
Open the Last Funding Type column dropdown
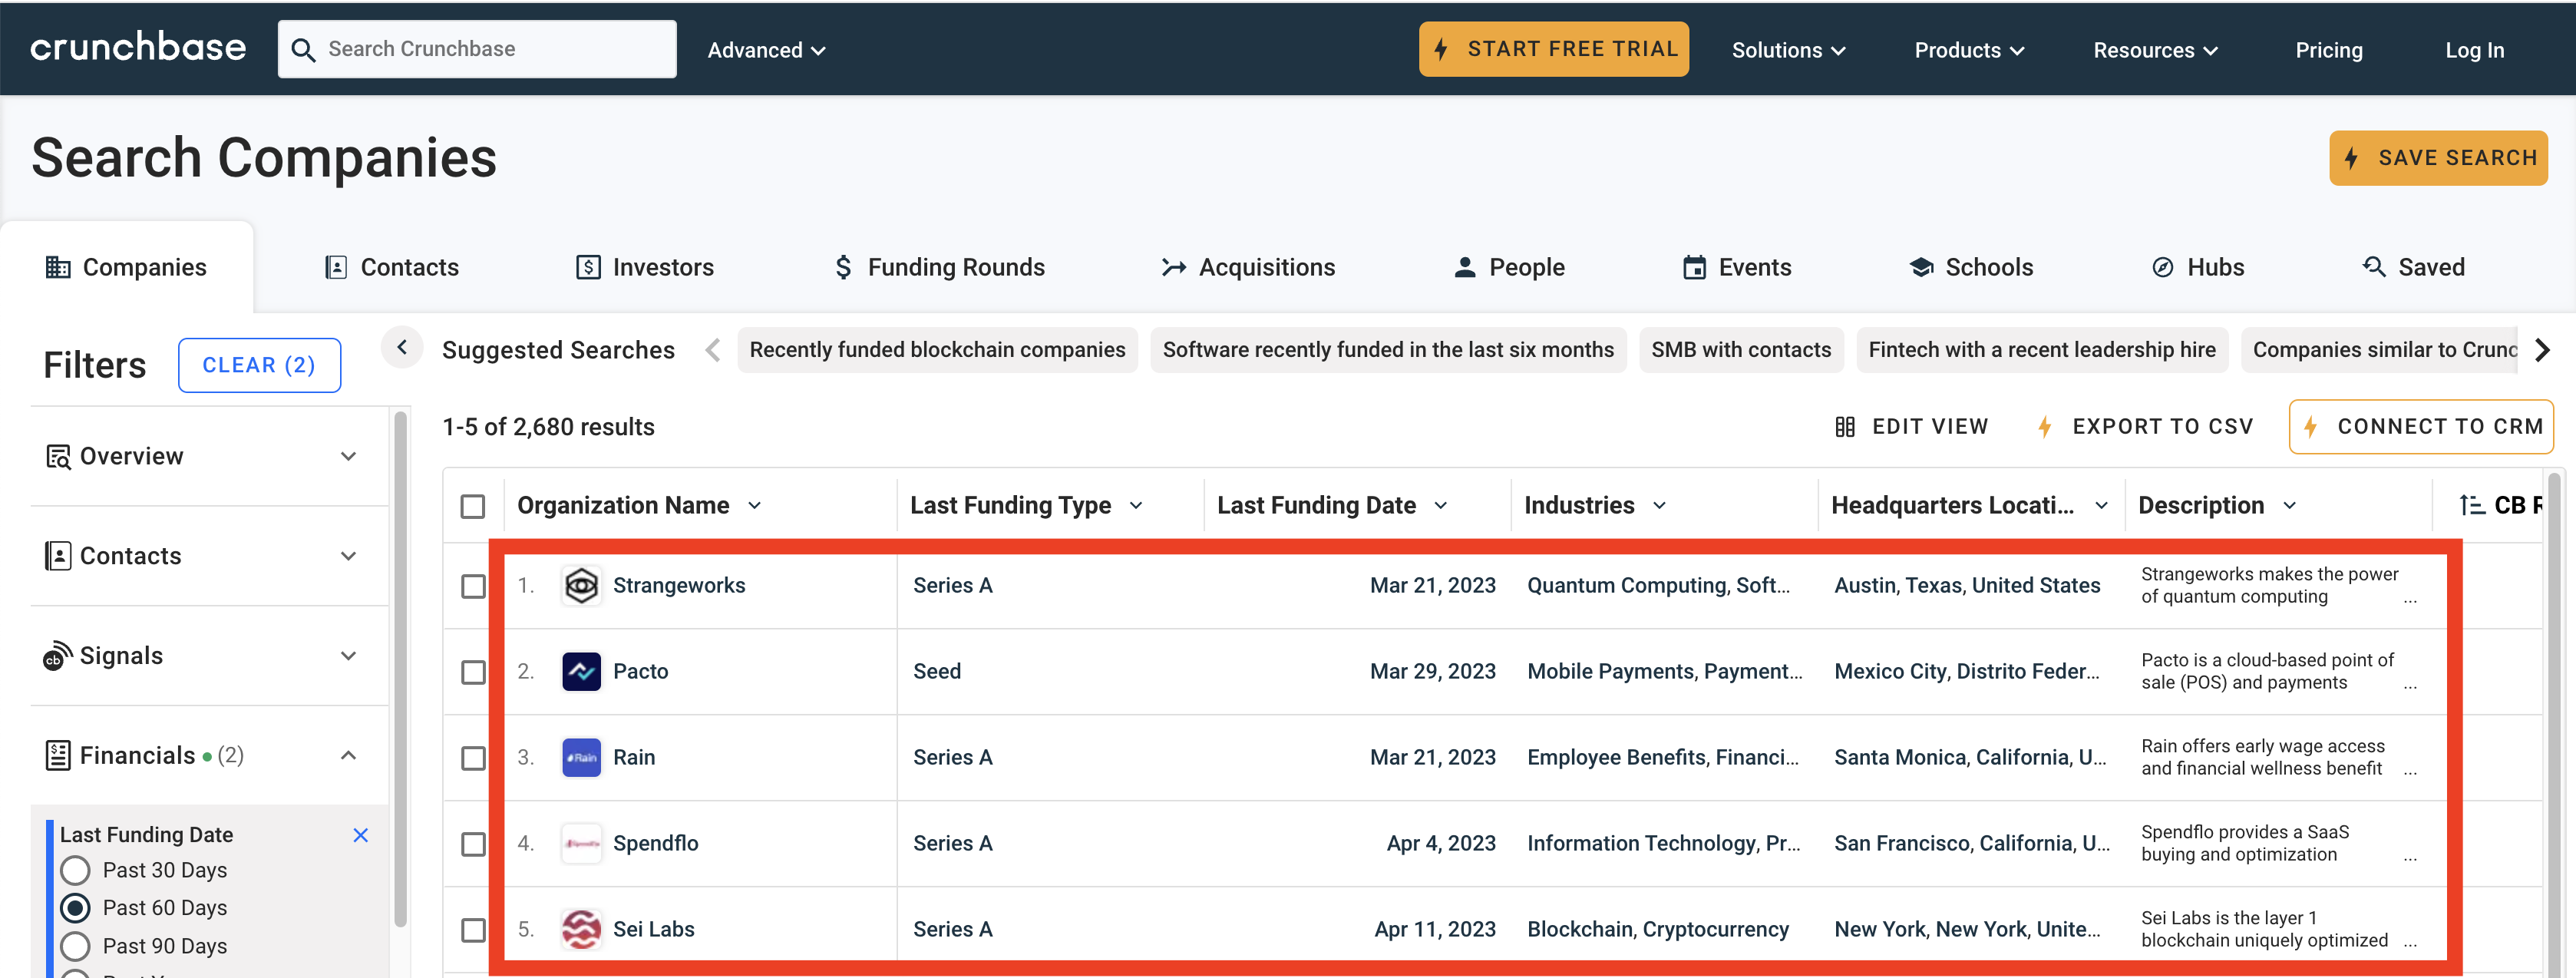pyautogui.click(x=1136, y=506)
